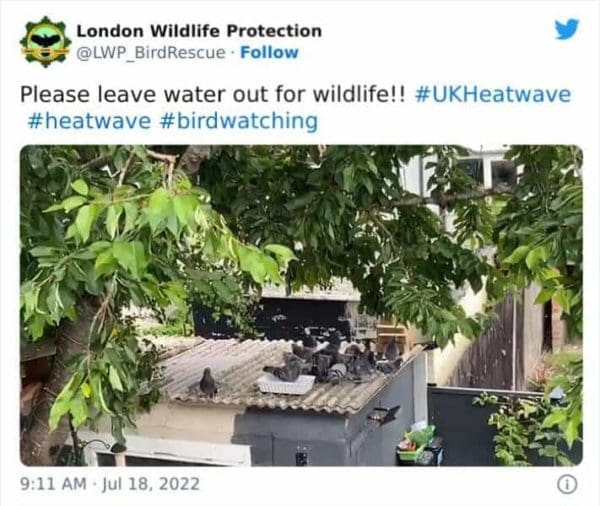Open the #birdwatching hashtag
The height and width of the screenshot is (506, 600).
point(238,121)
